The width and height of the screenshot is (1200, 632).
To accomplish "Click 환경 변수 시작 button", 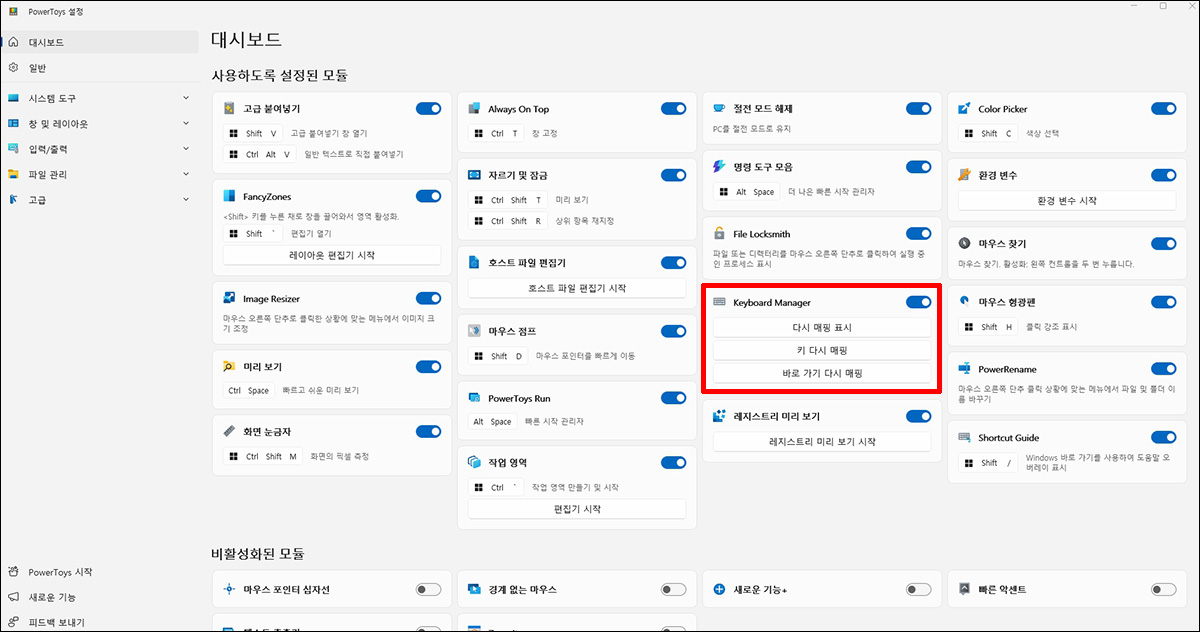I will click(x=1067, y=200).
